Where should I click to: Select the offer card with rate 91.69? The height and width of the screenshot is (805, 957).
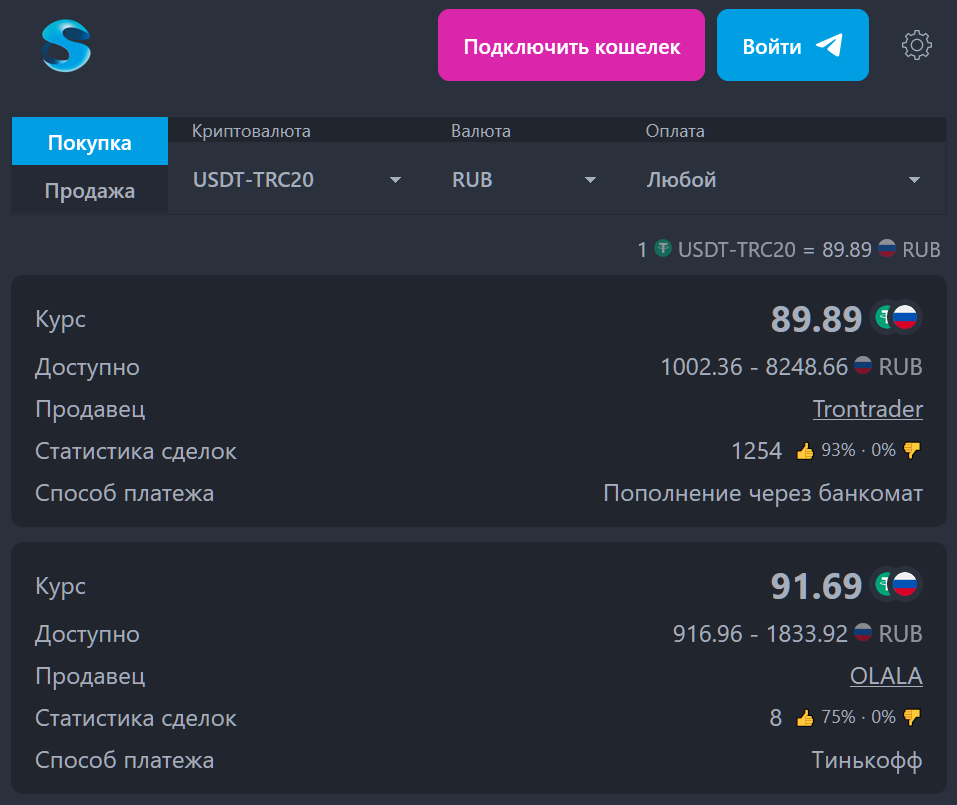[478, 668]
